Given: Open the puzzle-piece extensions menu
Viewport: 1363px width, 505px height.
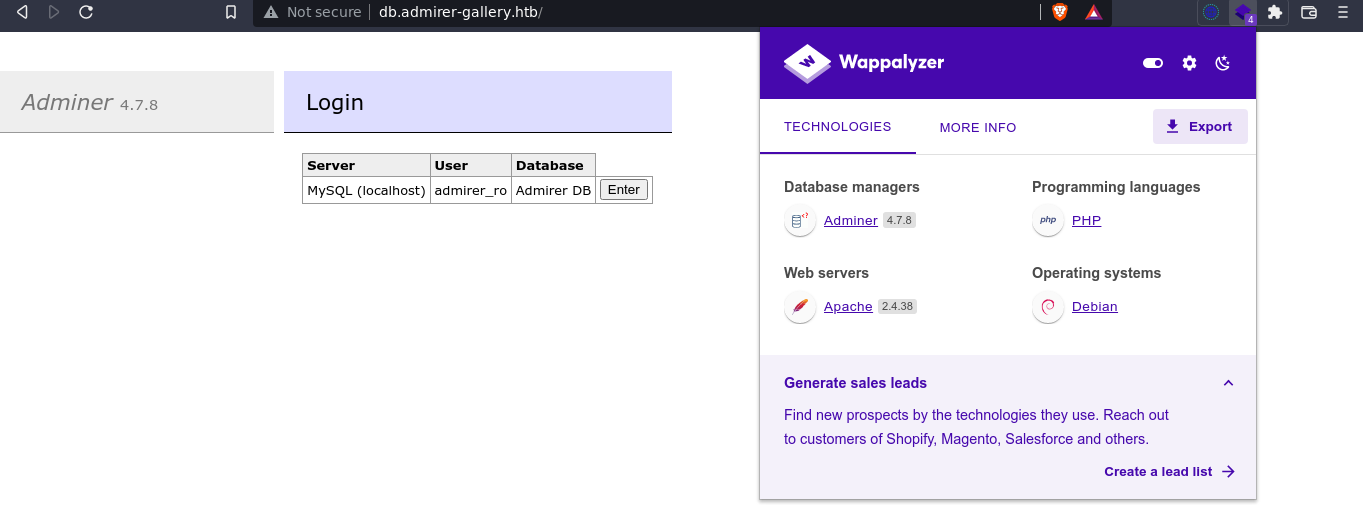Looking at the screenshot, I should [1274, 12].
